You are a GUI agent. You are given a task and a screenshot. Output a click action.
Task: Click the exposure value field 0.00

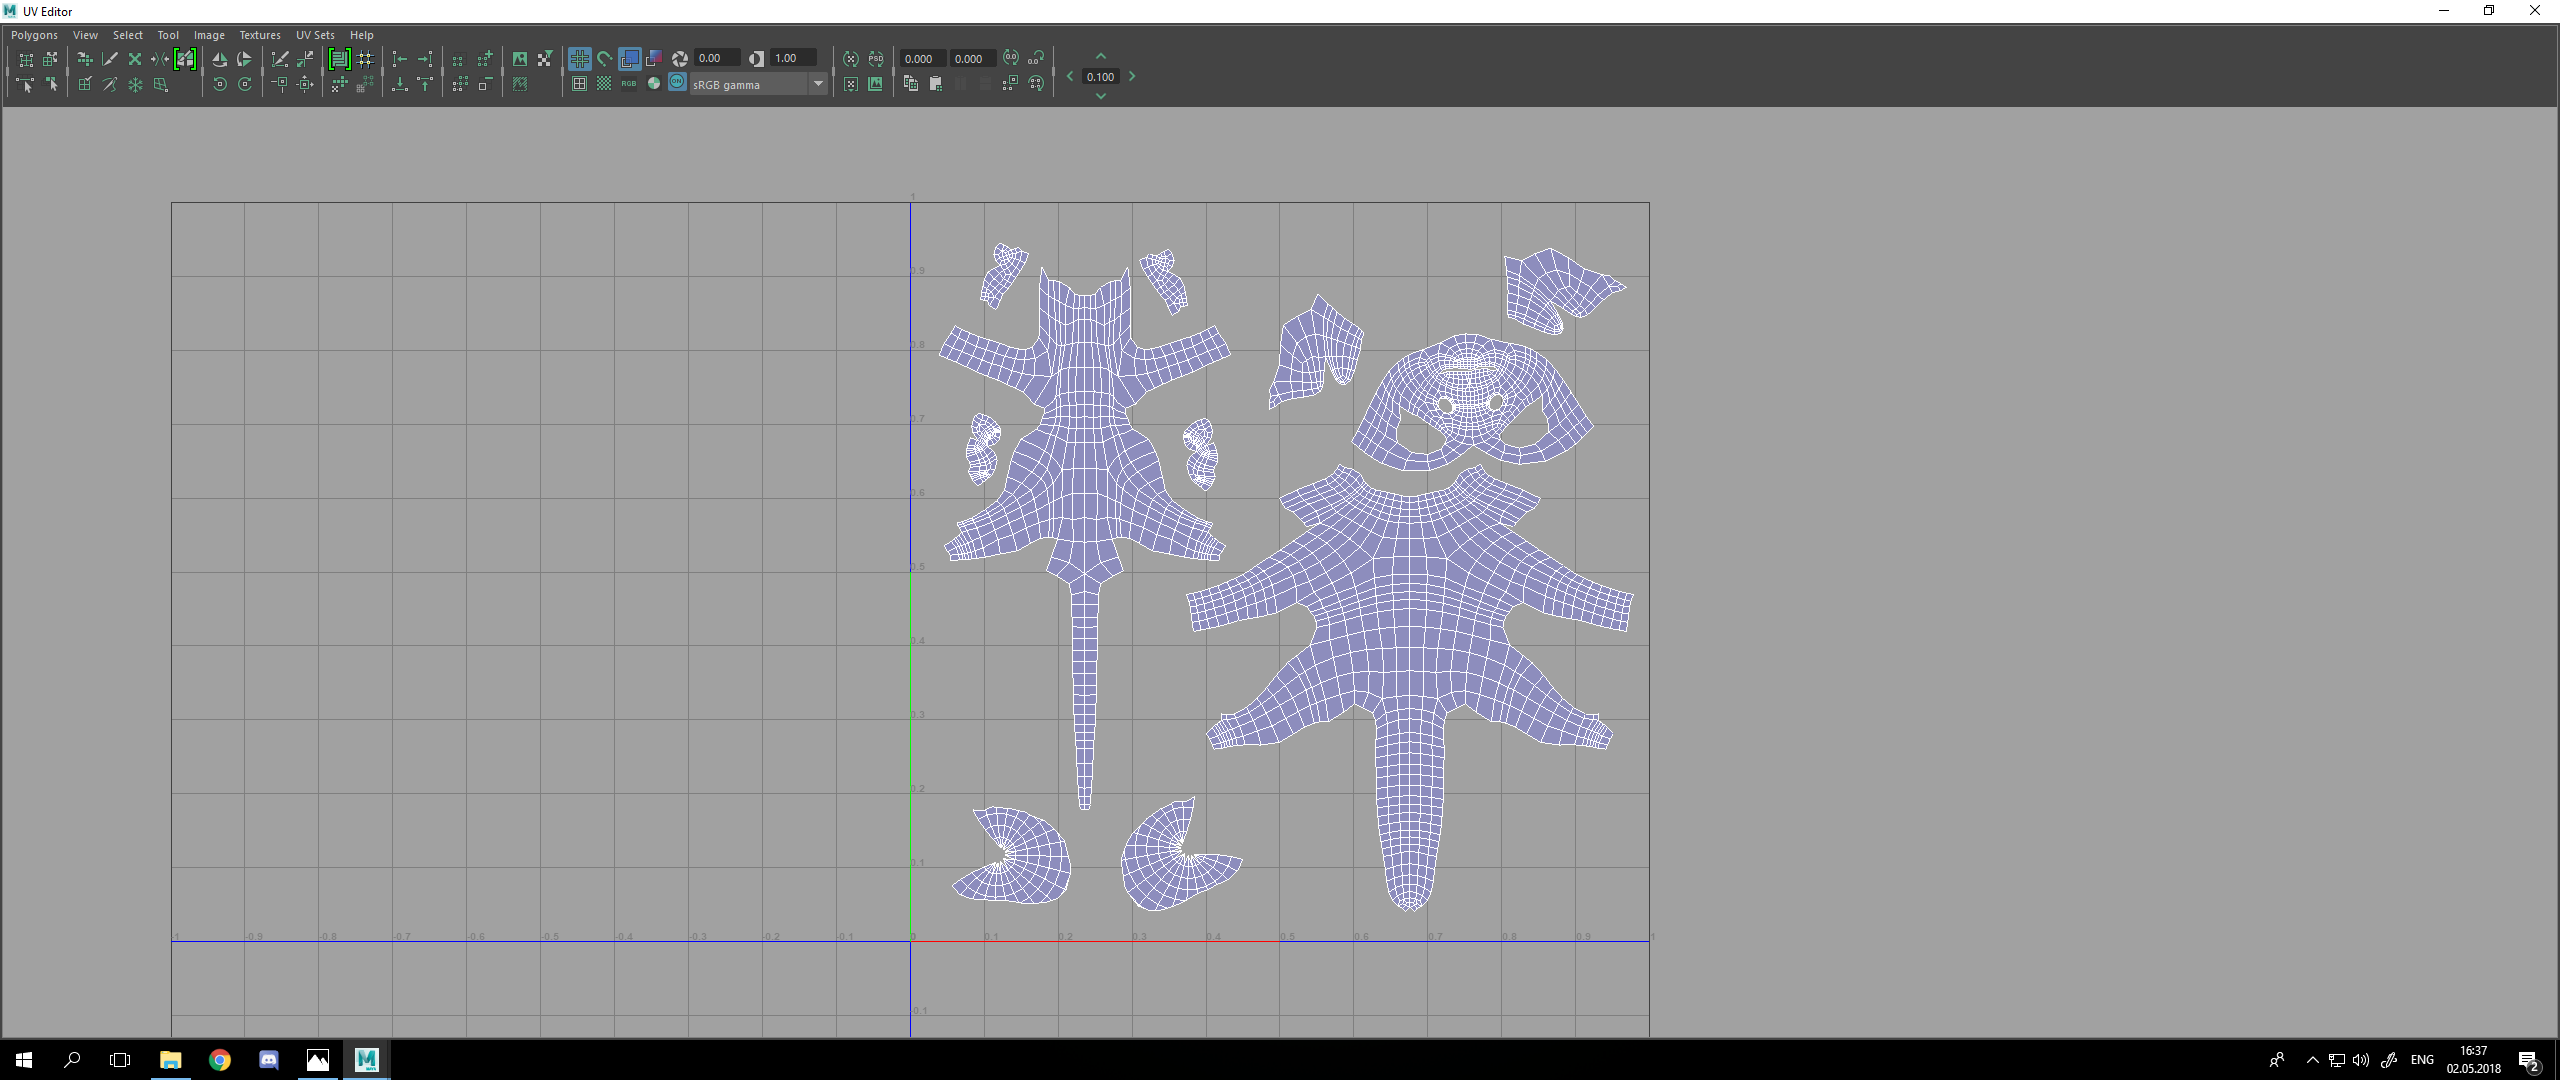[717, 58]
